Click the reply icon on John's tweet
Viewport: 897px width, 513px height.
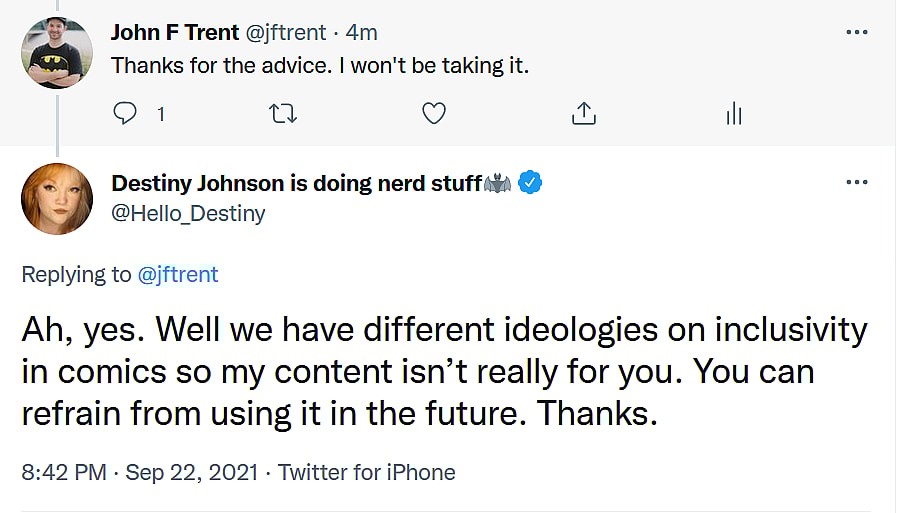pyautogui.click(x=125, y=114)
